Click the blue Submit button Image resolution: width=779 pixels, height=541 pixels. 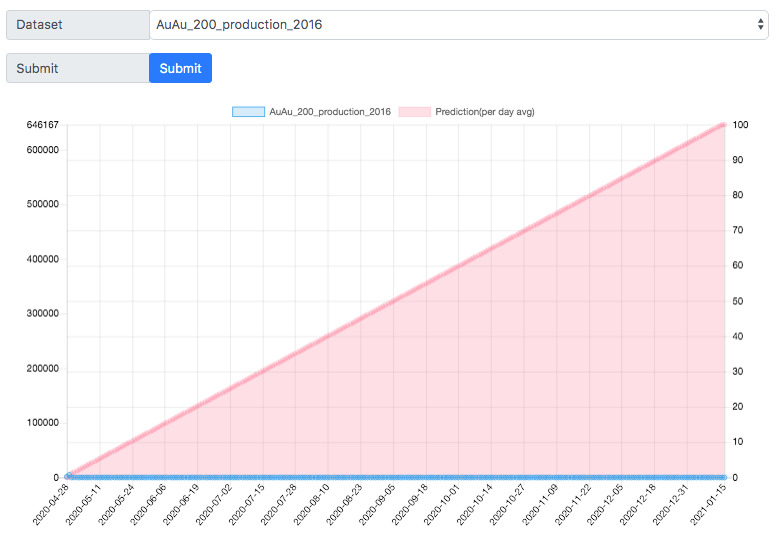[x=180, y=68]
